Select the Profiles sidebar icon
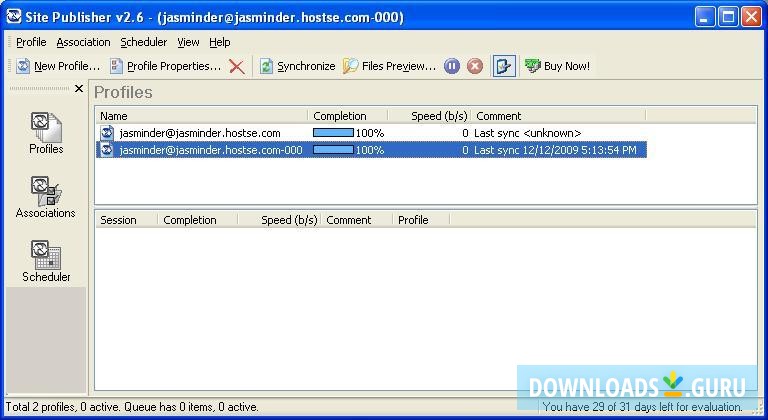This screenshot has height=420, width=768. [x=46, y=133]
